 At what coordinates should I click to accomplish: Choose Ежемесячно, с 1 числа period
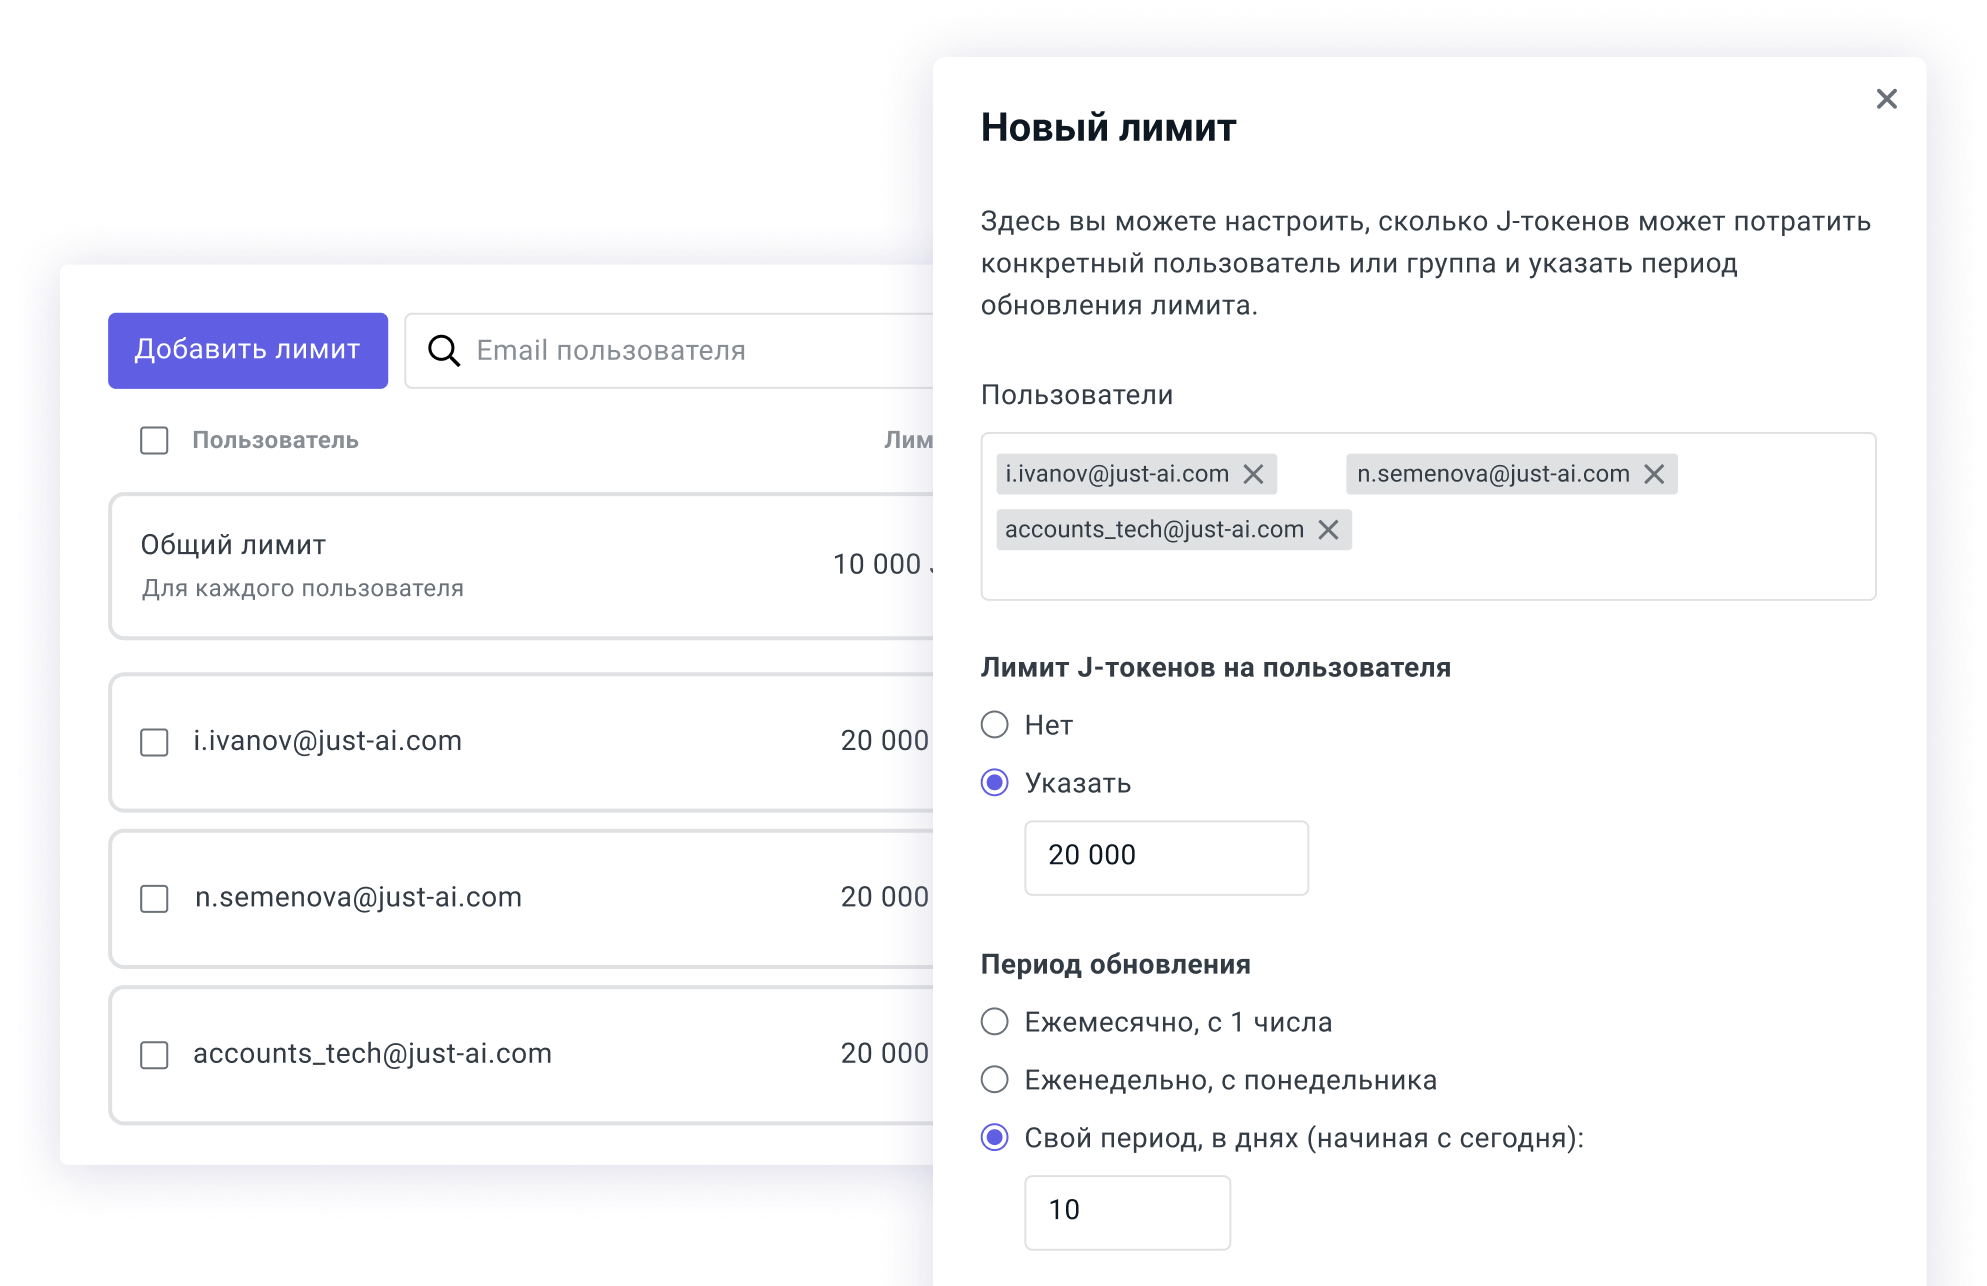[x=994, y=1022]
